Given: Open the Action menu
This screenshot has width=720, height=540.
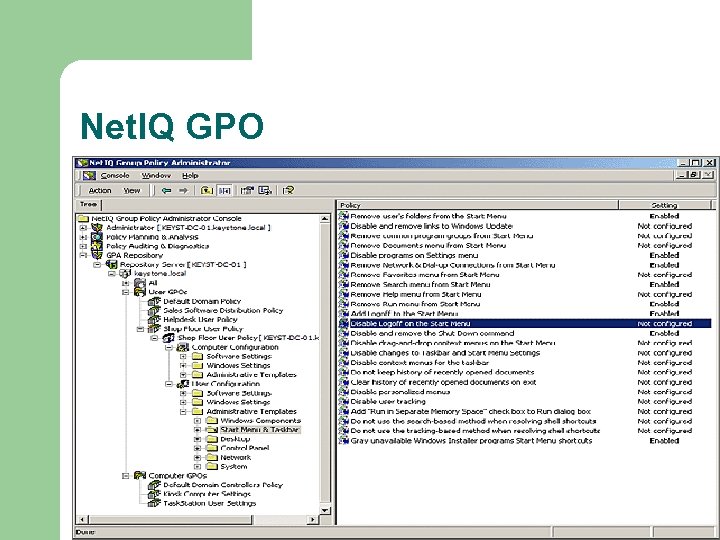Looking at the screenshot, I should coord(100,191).
